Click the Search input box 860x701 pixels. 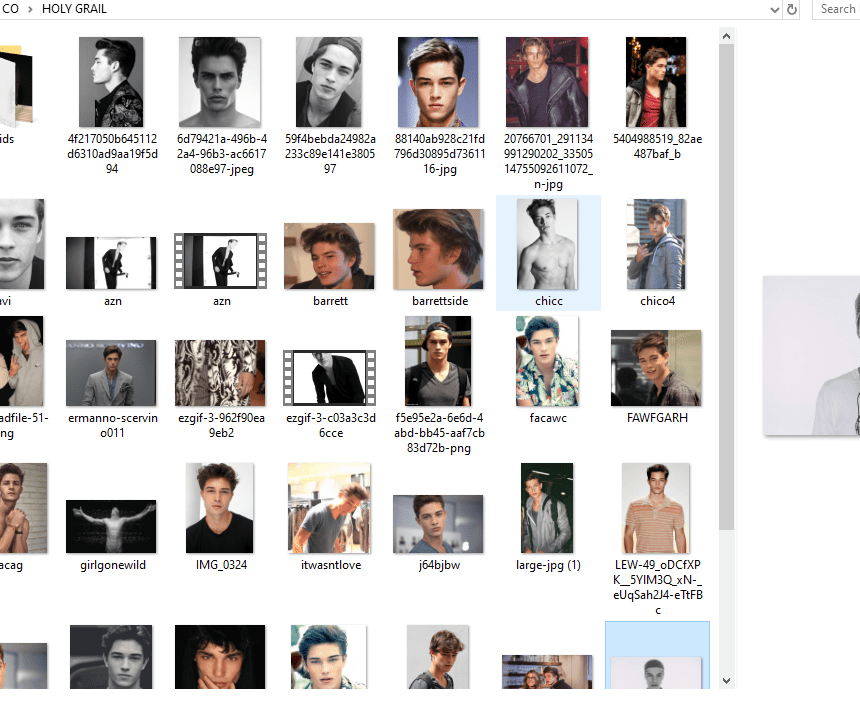click(836, 9)
